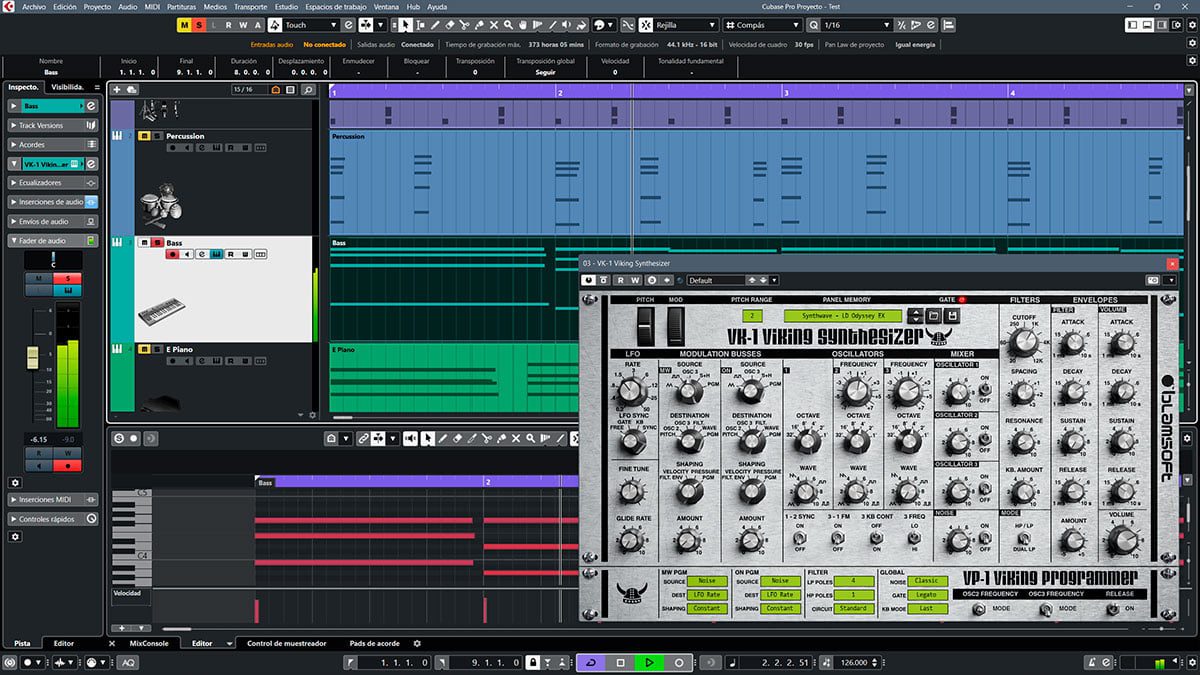Select the key editor Draw pencil tool
This screenshot has height=675, width=1200.
443,438
